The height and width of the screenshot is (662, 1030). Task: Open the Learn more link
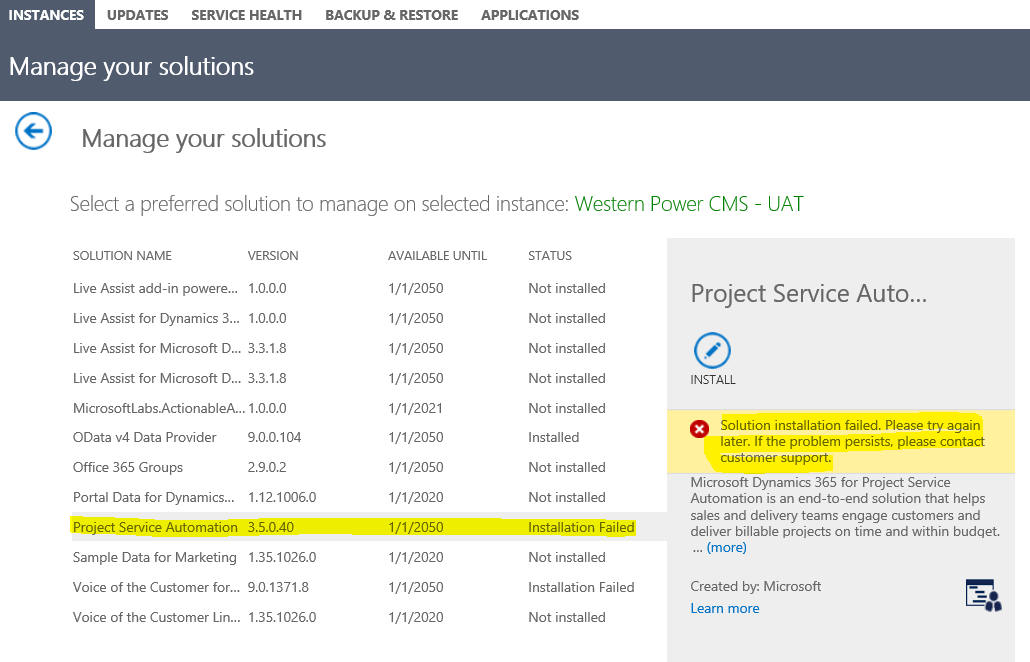coord(724,608)
